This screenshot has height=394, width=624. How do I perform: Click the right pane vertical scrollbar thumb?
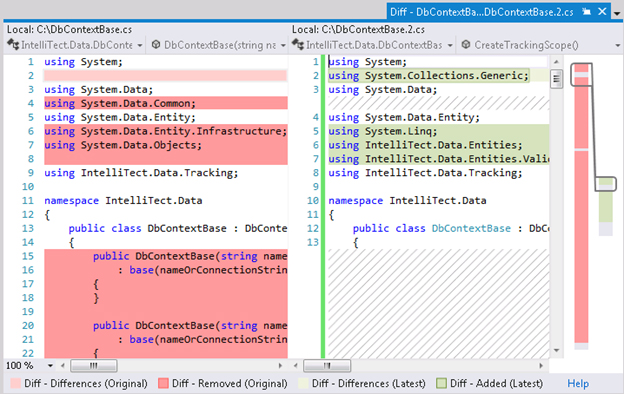point(556,79)
